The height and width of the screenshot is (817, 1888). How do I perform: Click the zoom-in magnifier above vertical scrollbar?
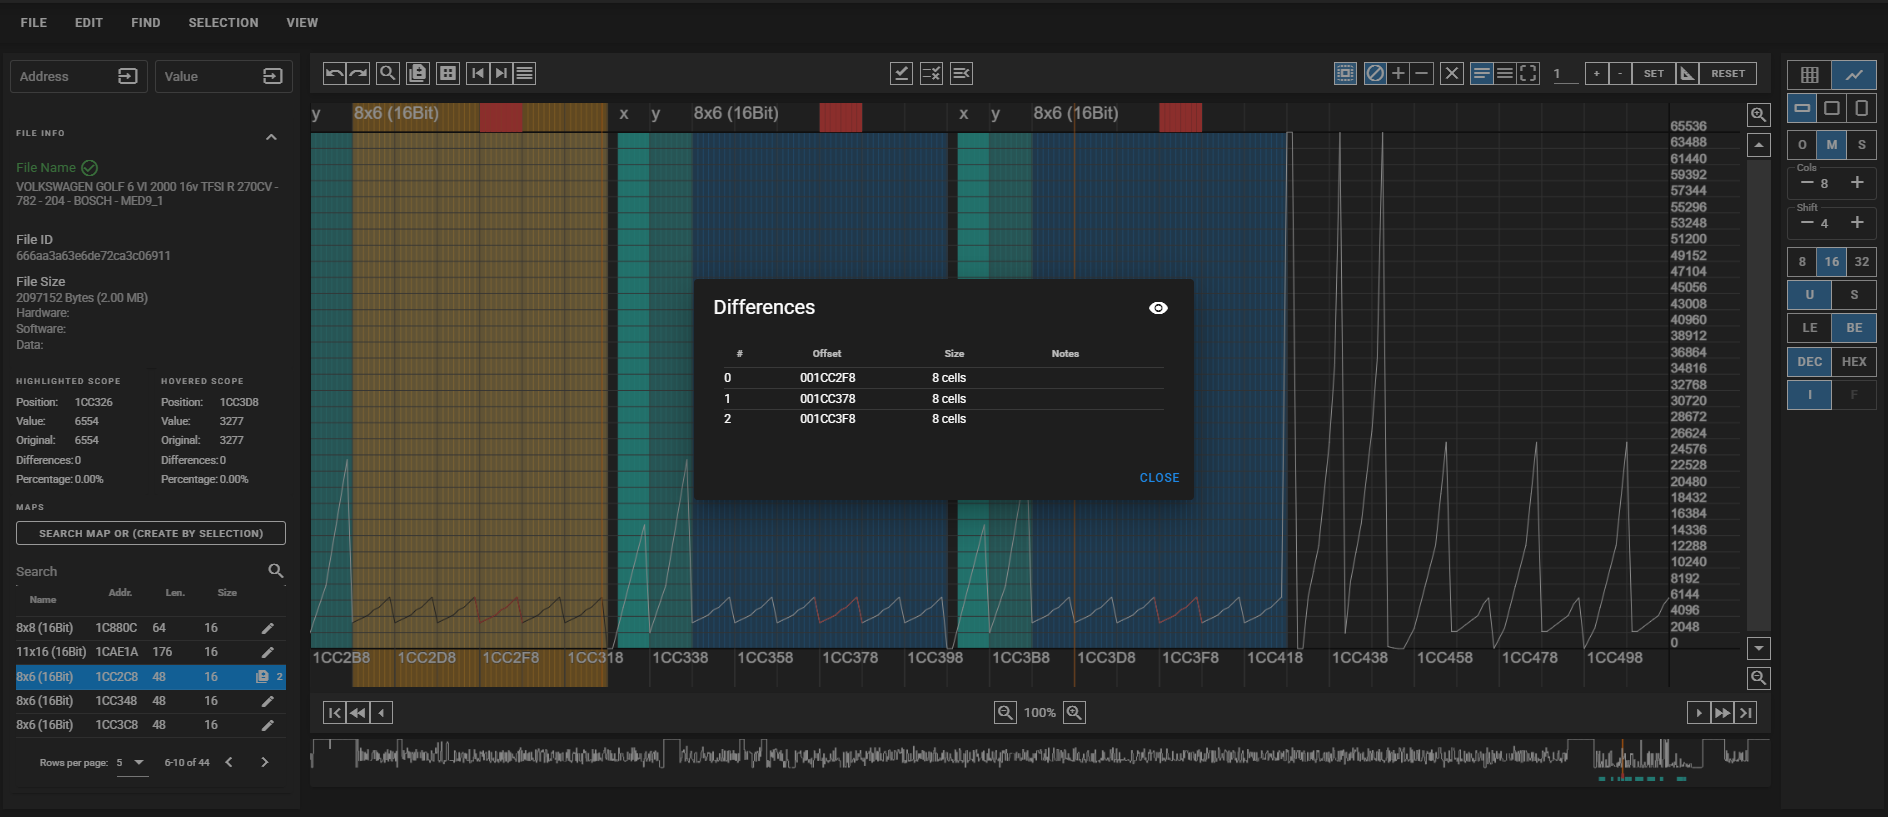(x=1758, y=115)
